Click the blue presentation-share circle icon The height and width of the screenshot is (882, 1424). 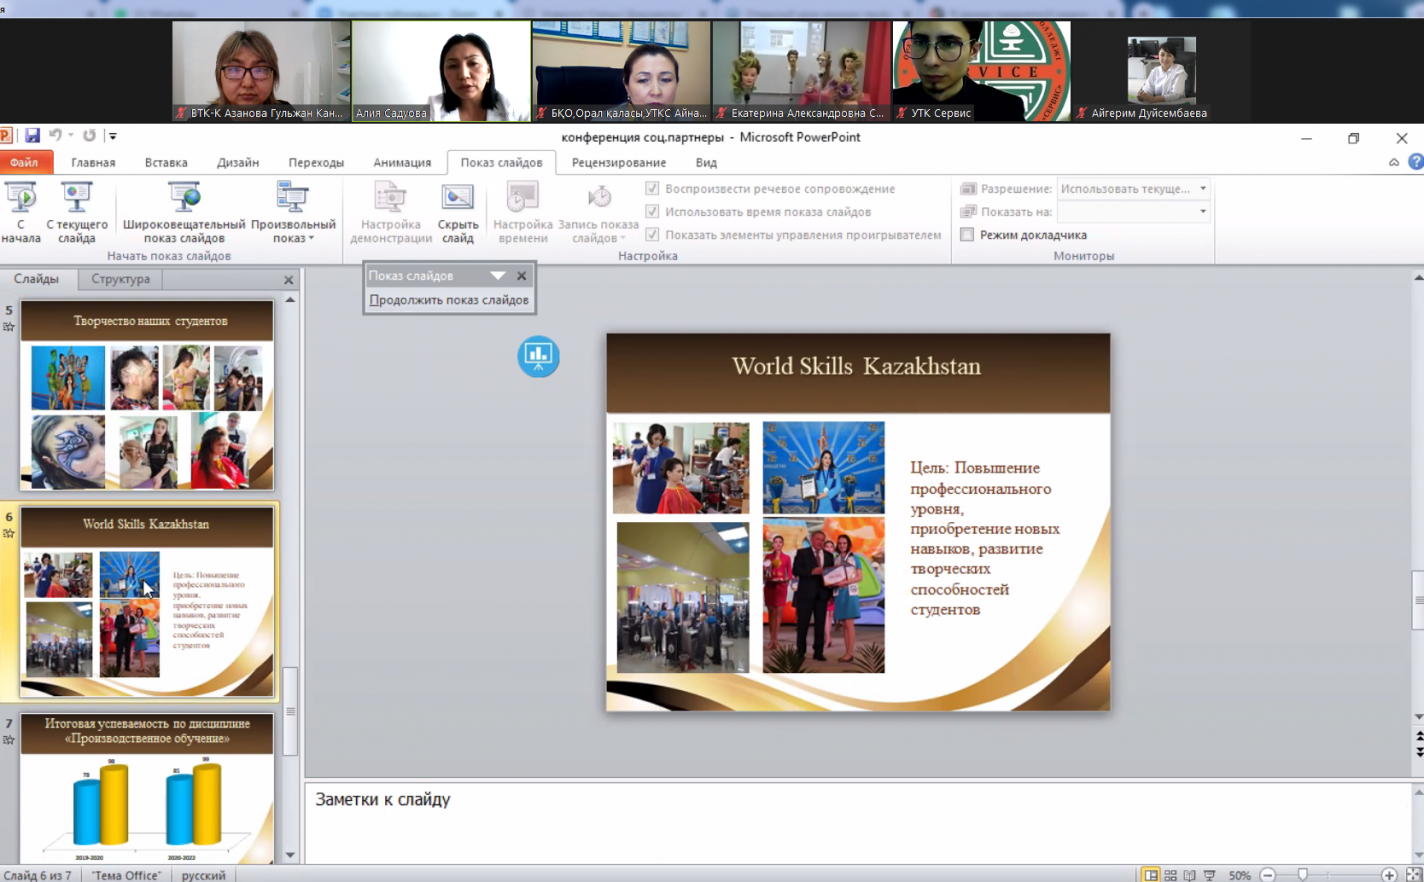click(538, 356)
